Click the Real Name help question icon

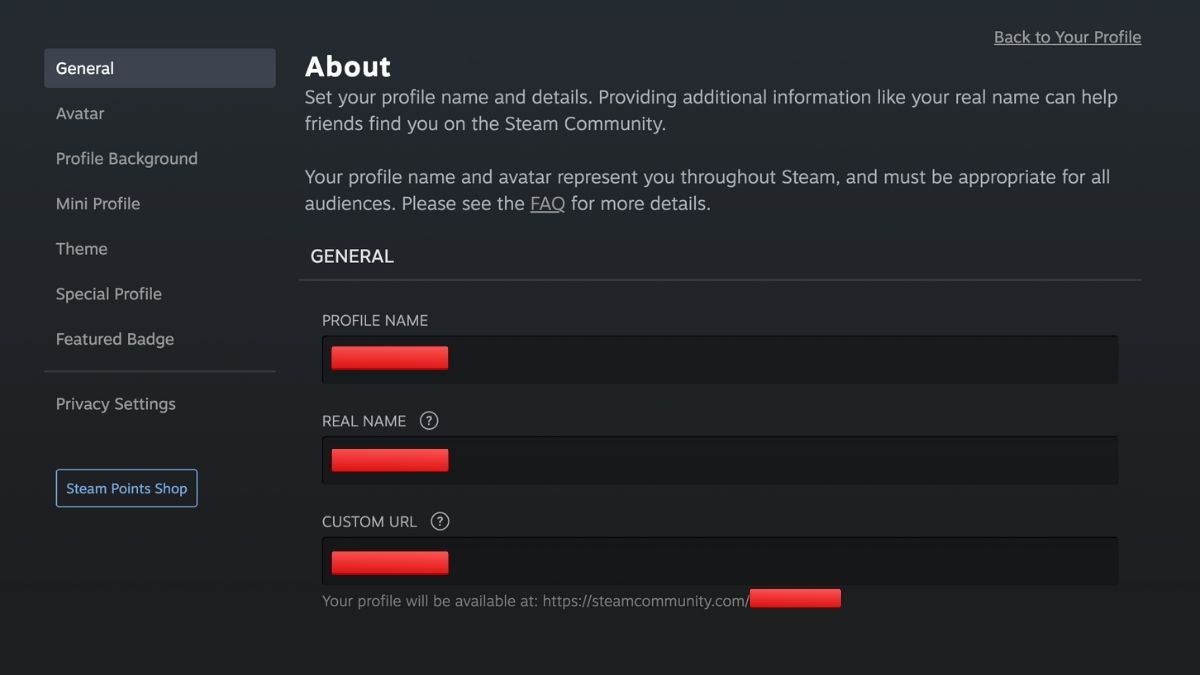tap(429, 421)
